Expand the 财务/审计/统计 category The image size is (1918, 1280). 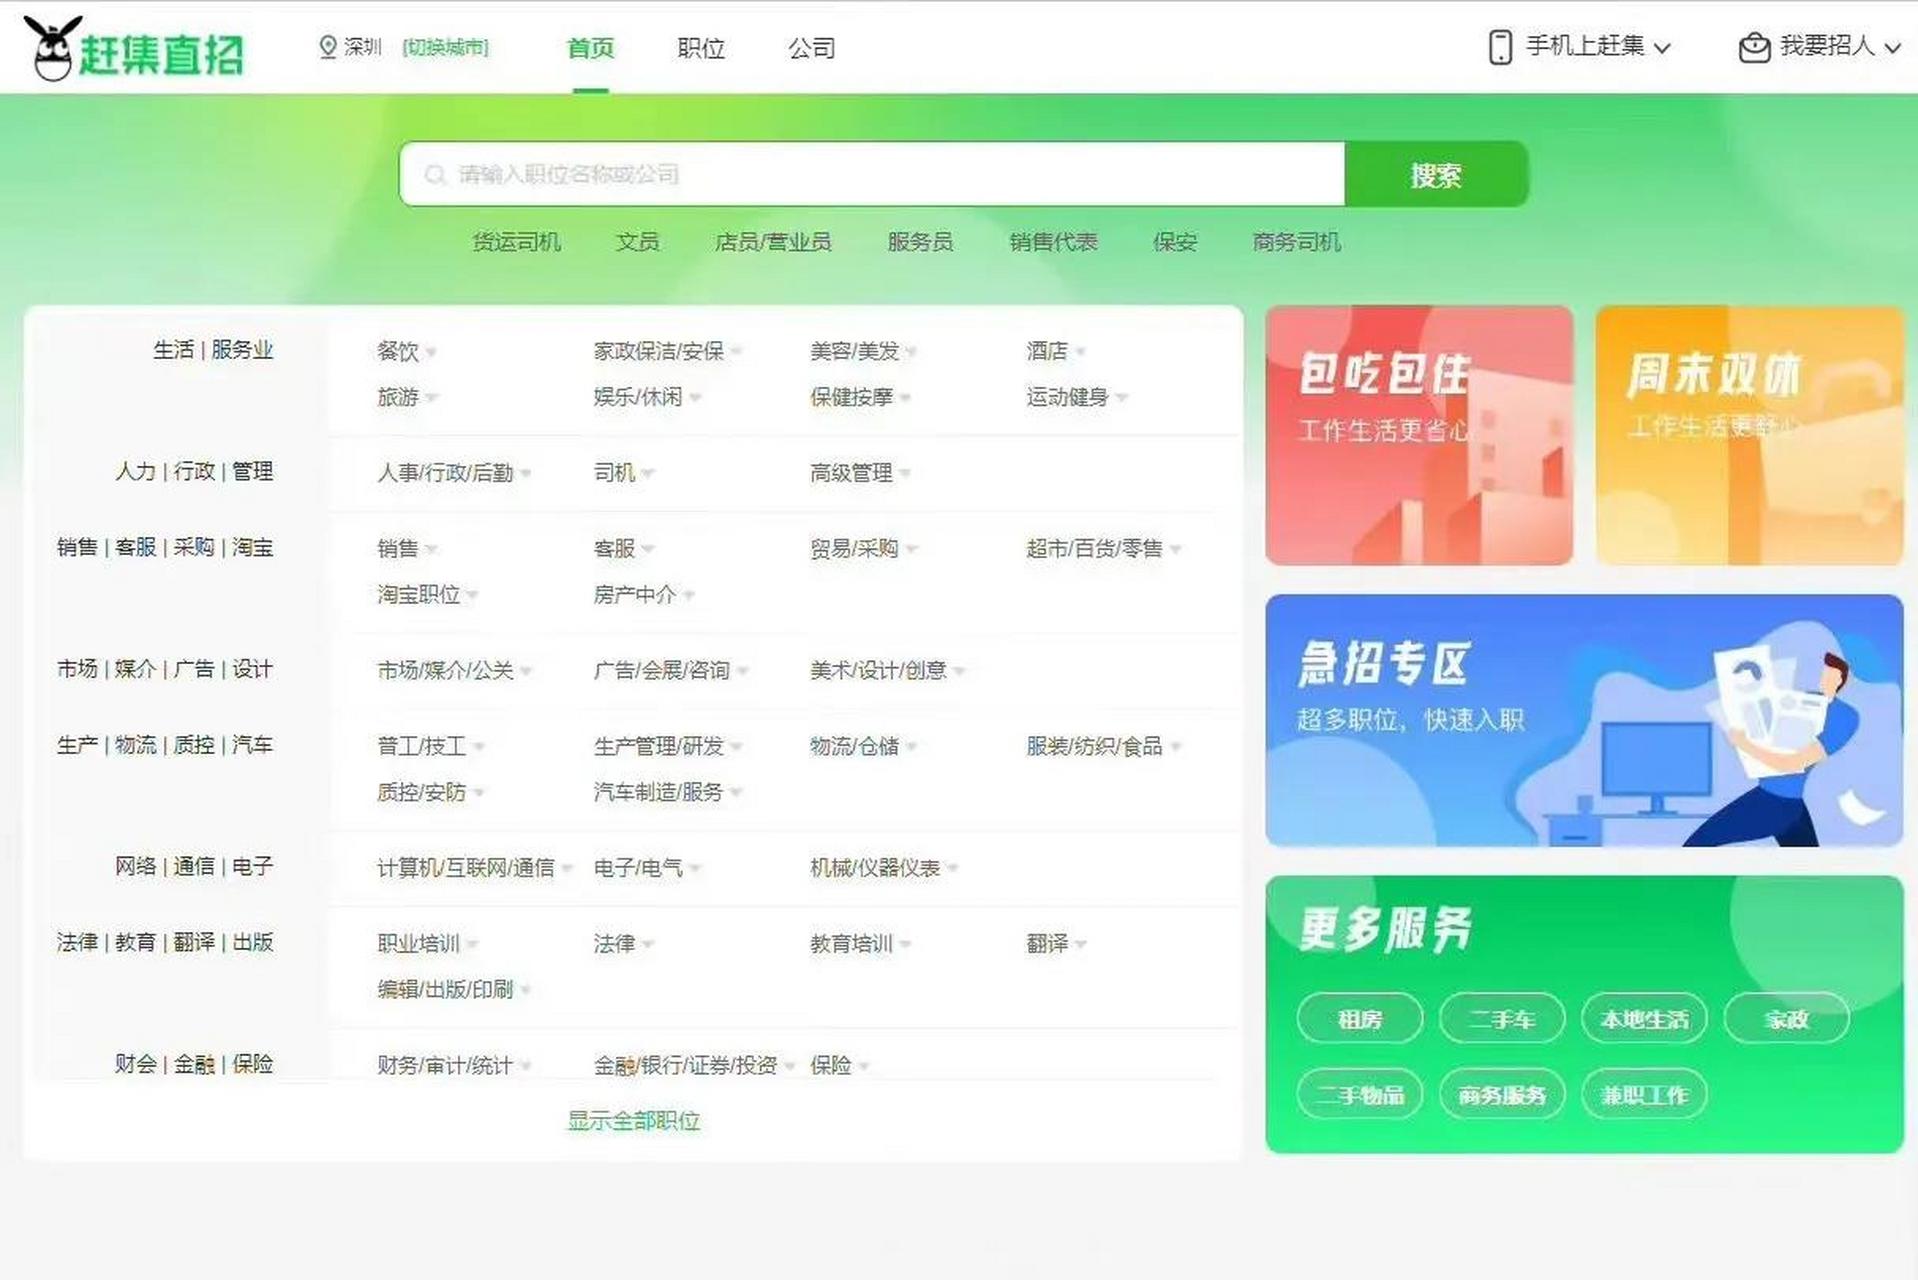pyautogui.click(x=453, y=1066)
